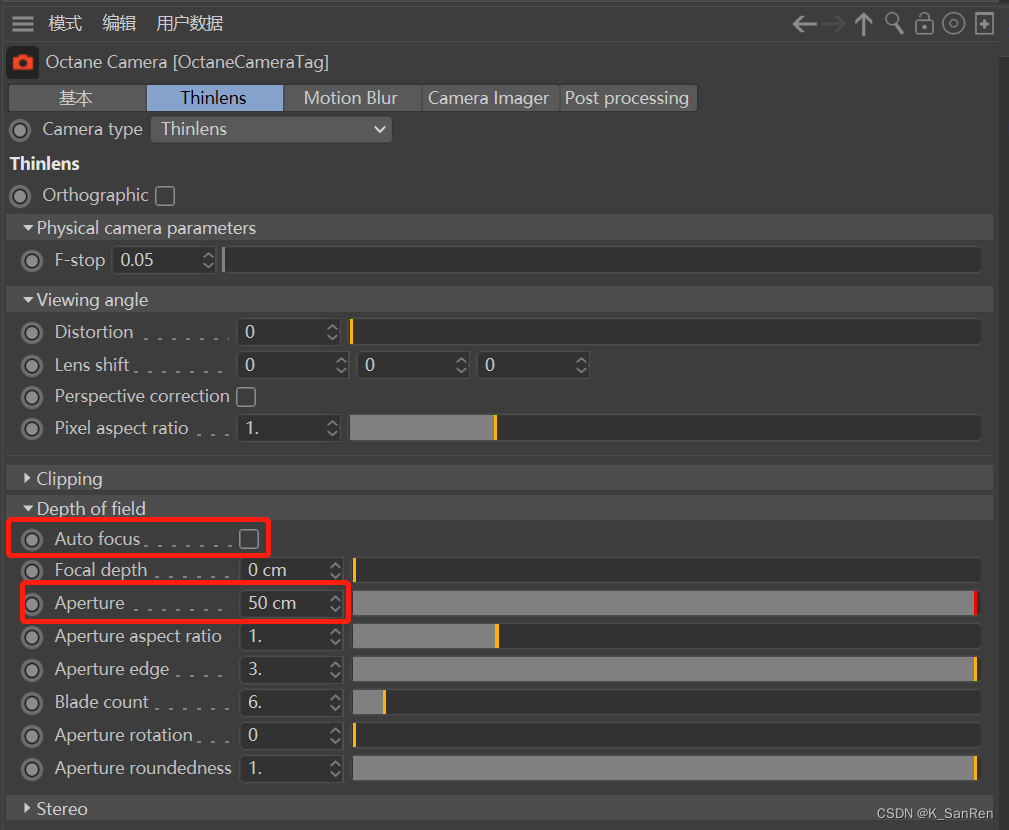Click keyframe dot beside Camera type
This screenshot has width=1009, height=830.
[x=20, y=131]
